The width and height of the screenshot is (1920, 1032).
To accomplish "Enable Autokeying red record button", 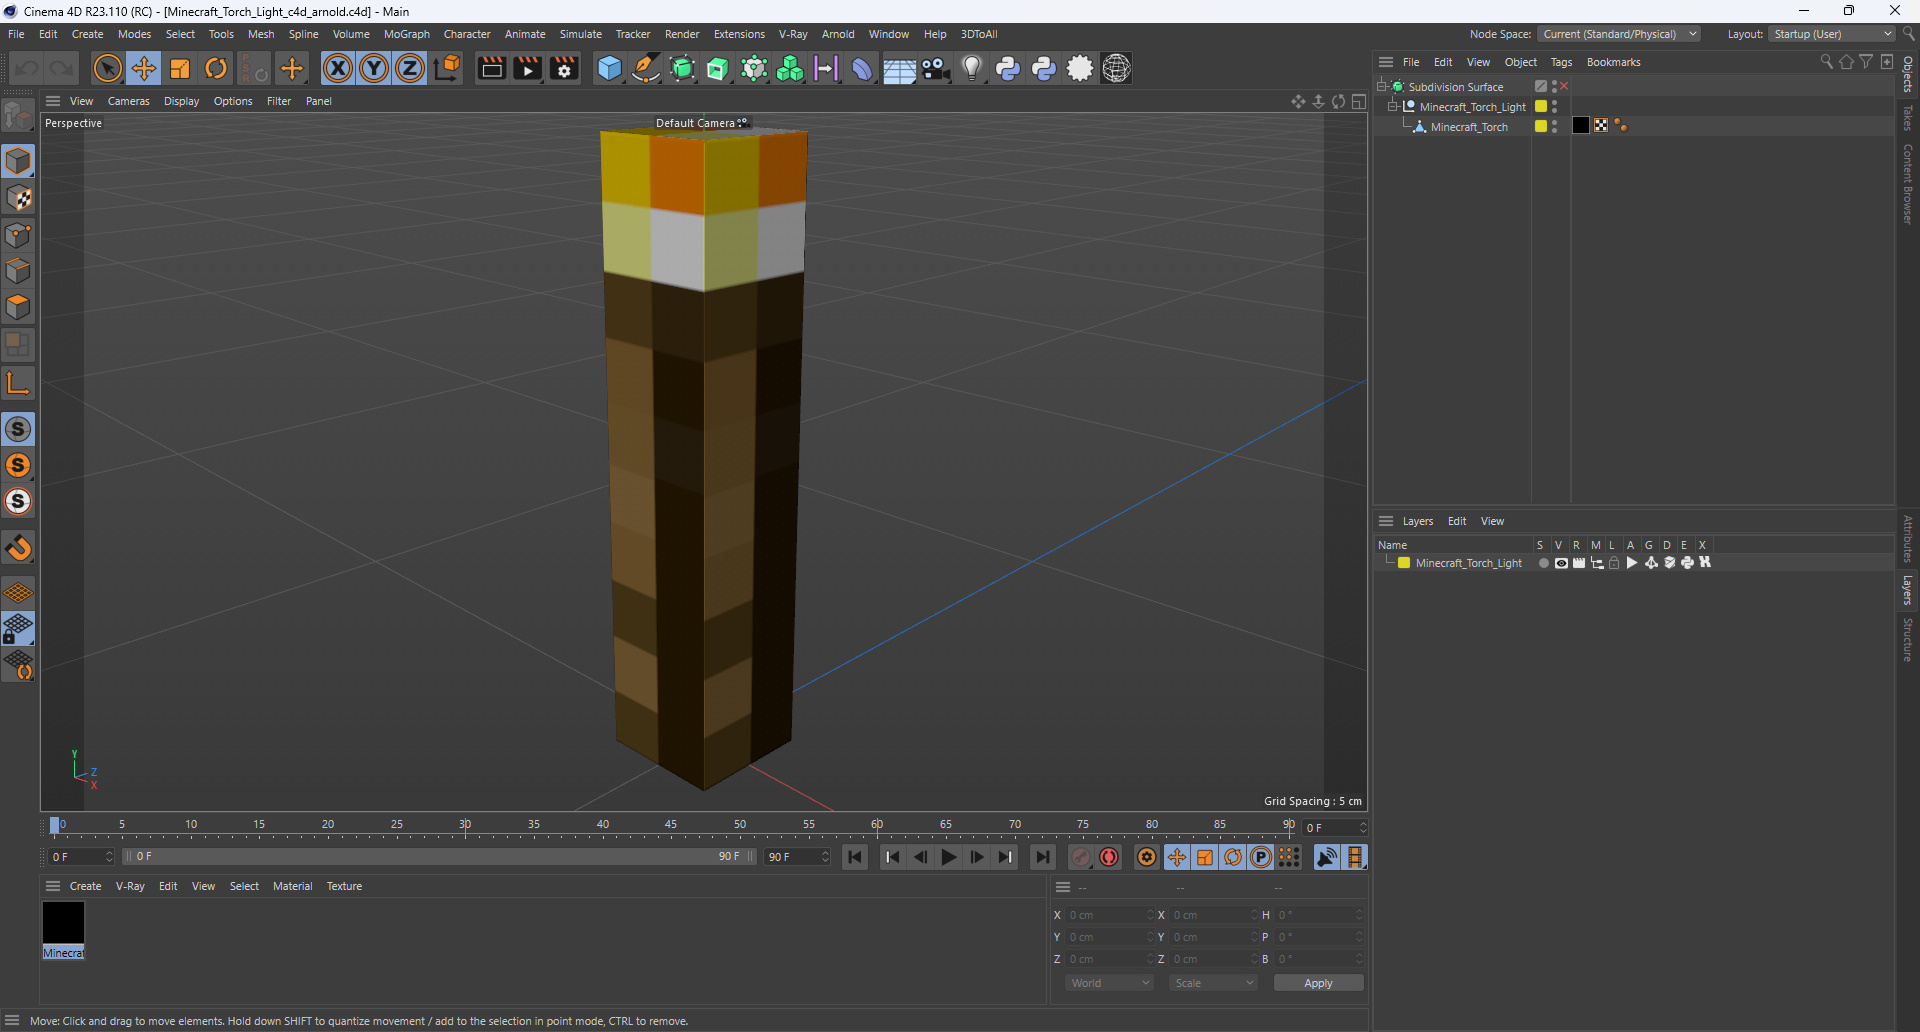I will tap(1109, 857).
